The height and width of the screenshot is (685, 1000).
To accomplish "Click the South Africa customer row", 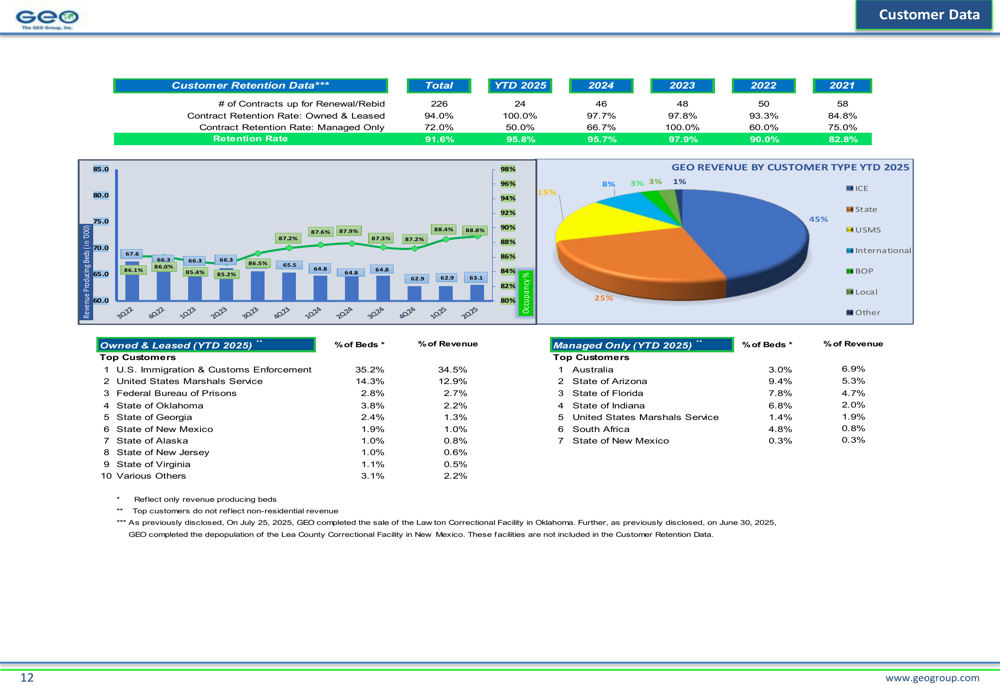I will click(x=711, y=429).
